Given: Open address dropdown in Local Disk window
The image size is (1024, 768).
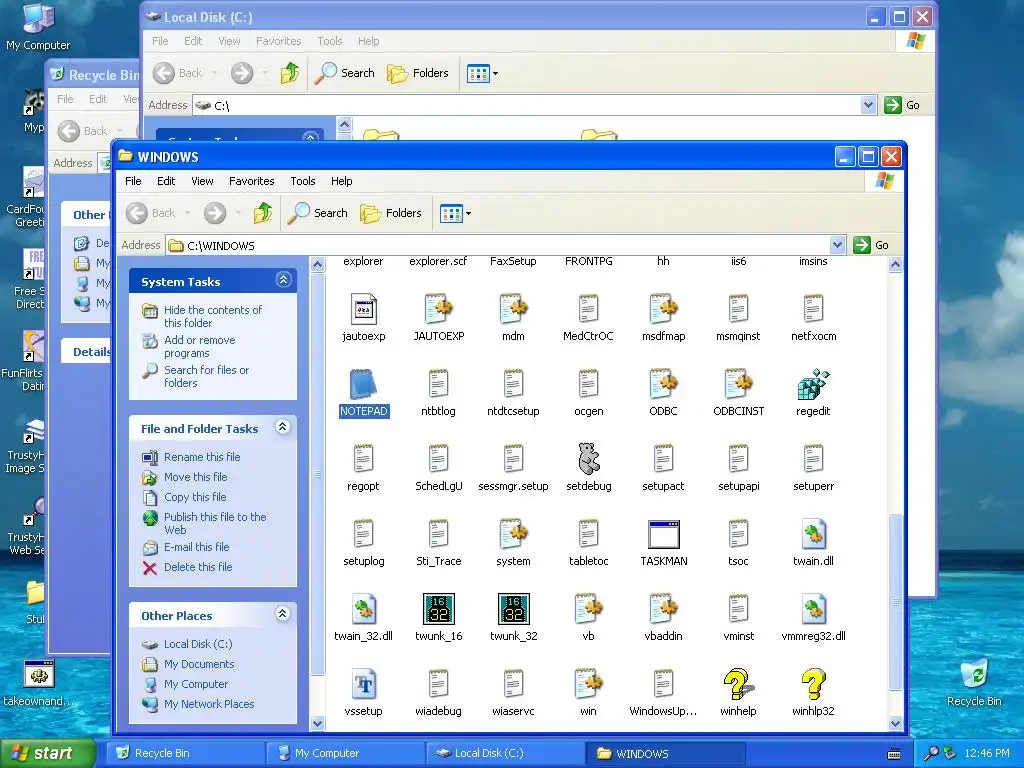Looking at the screenshot, I should [x=868, y=104].
